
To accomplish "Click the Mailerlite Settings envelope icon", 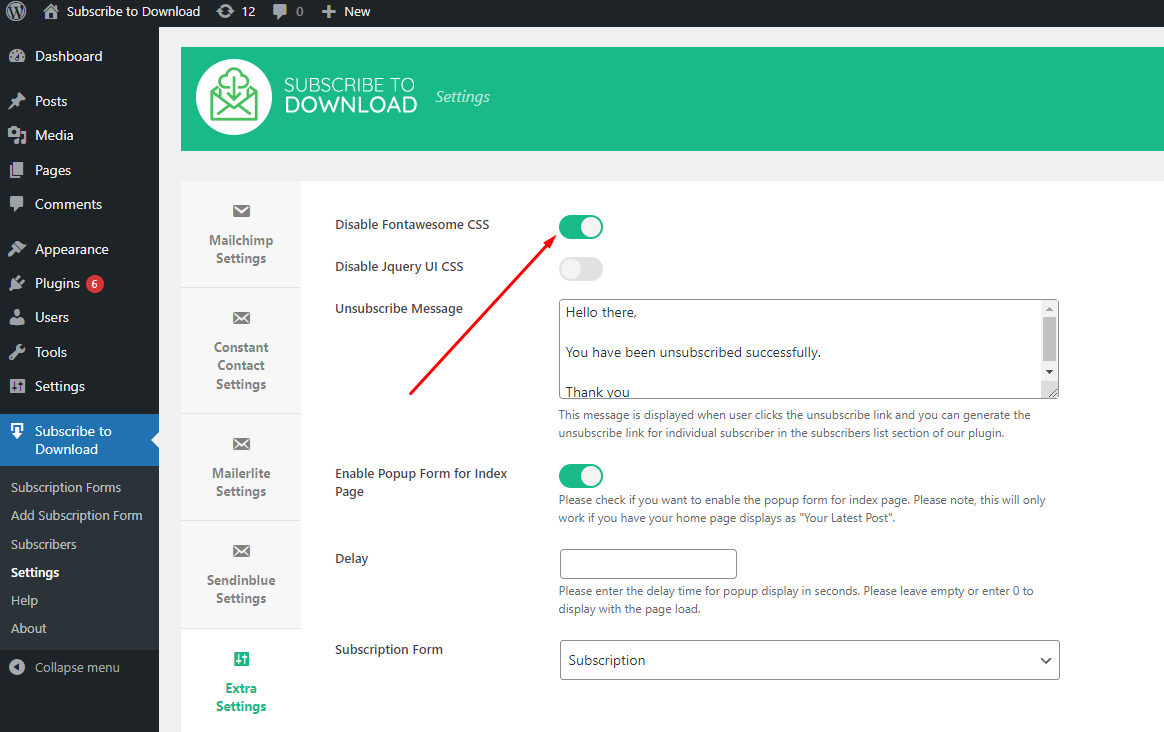I will [241, 444].
